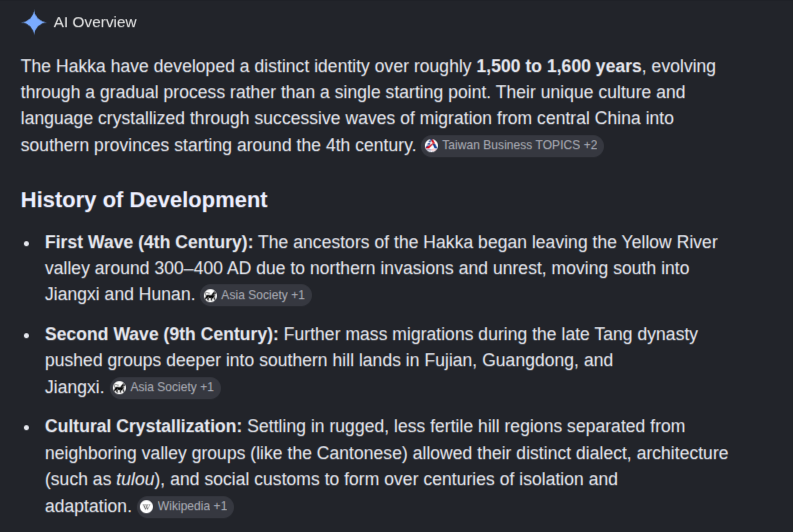Expand Asia Society +1 sources in Second Wave bullet
This screenshot has width=793, height=532.
click(x=165, y=388)
